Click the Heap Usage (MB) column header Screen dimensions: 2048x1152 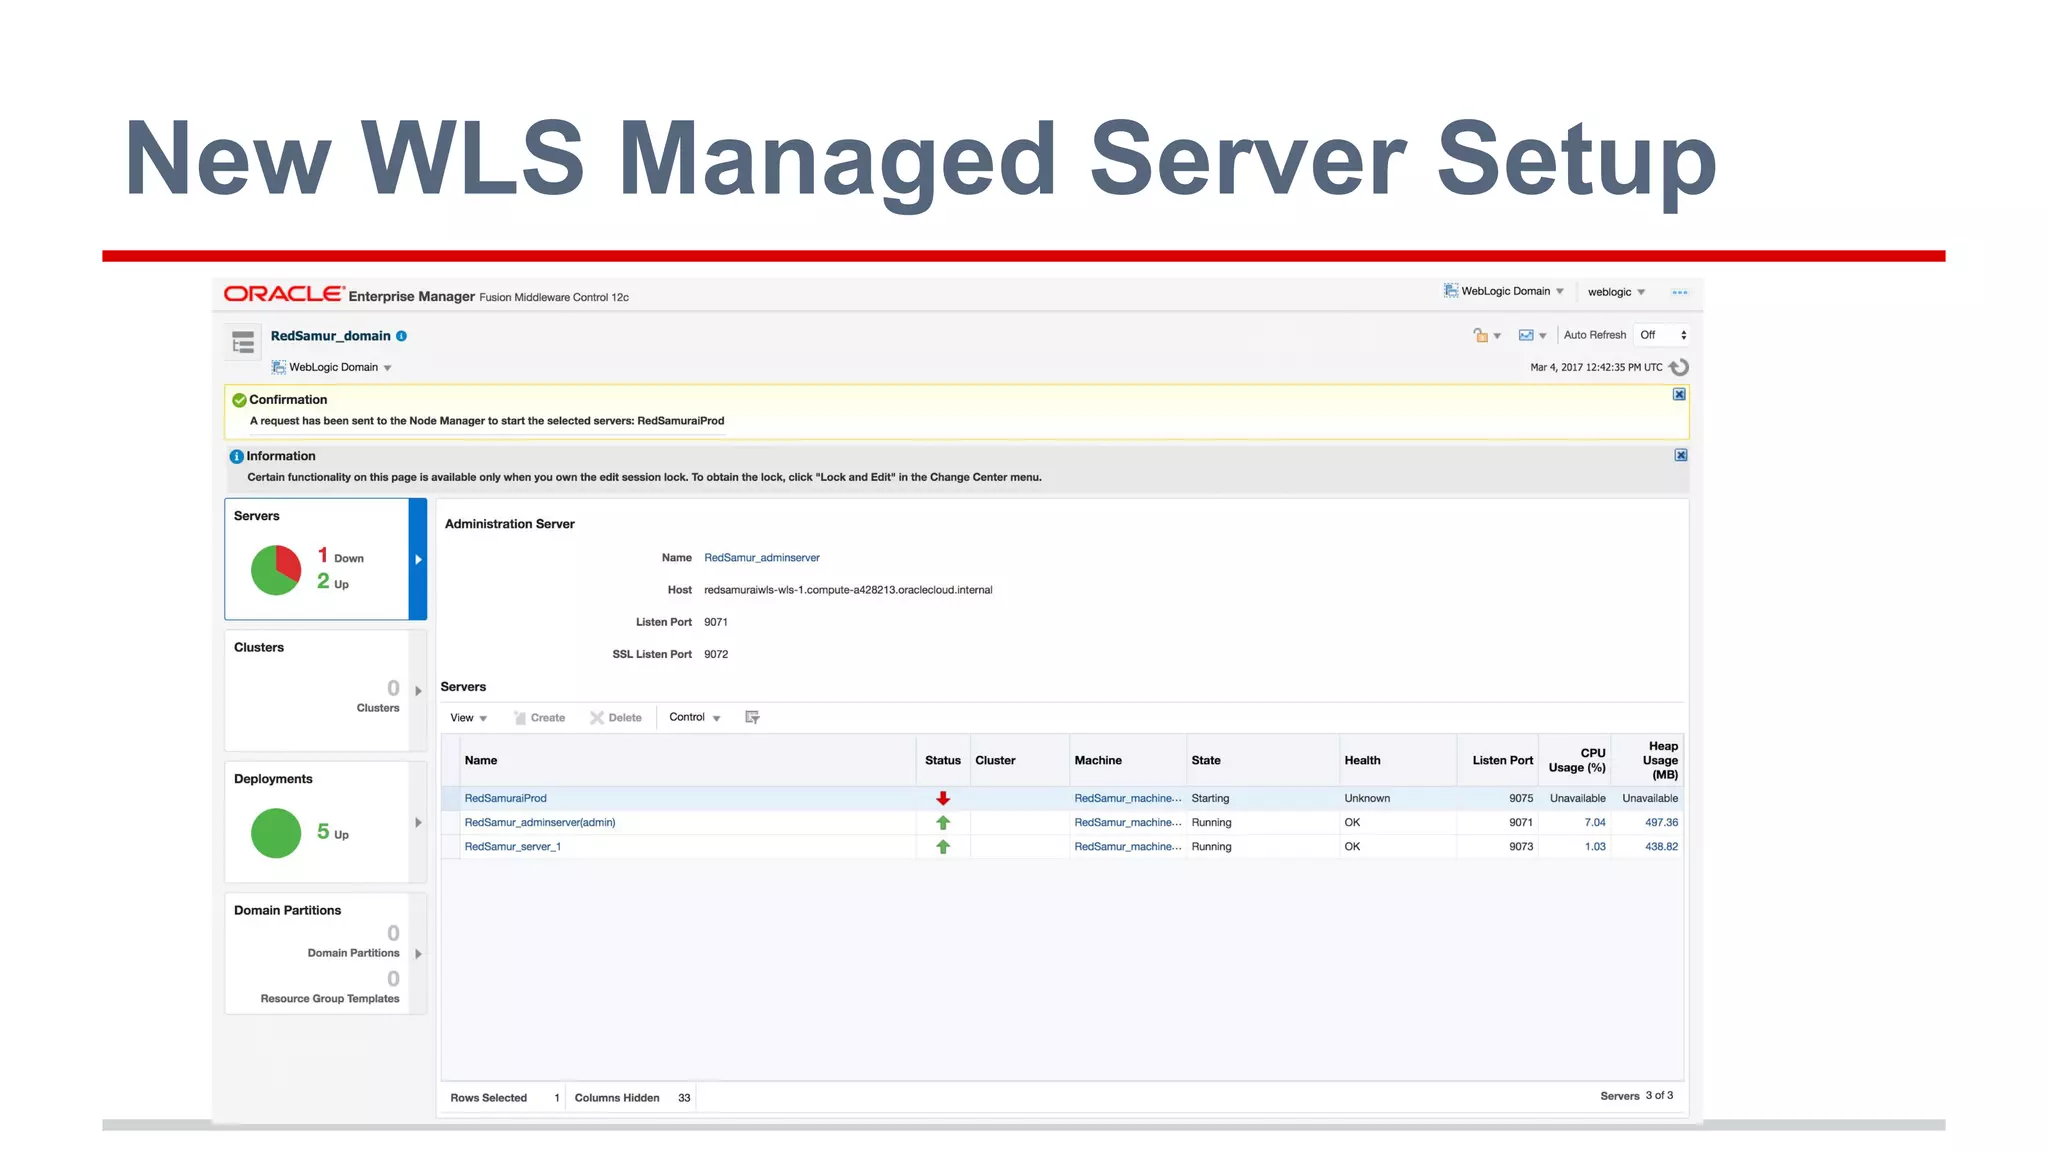pos(1647,760)
